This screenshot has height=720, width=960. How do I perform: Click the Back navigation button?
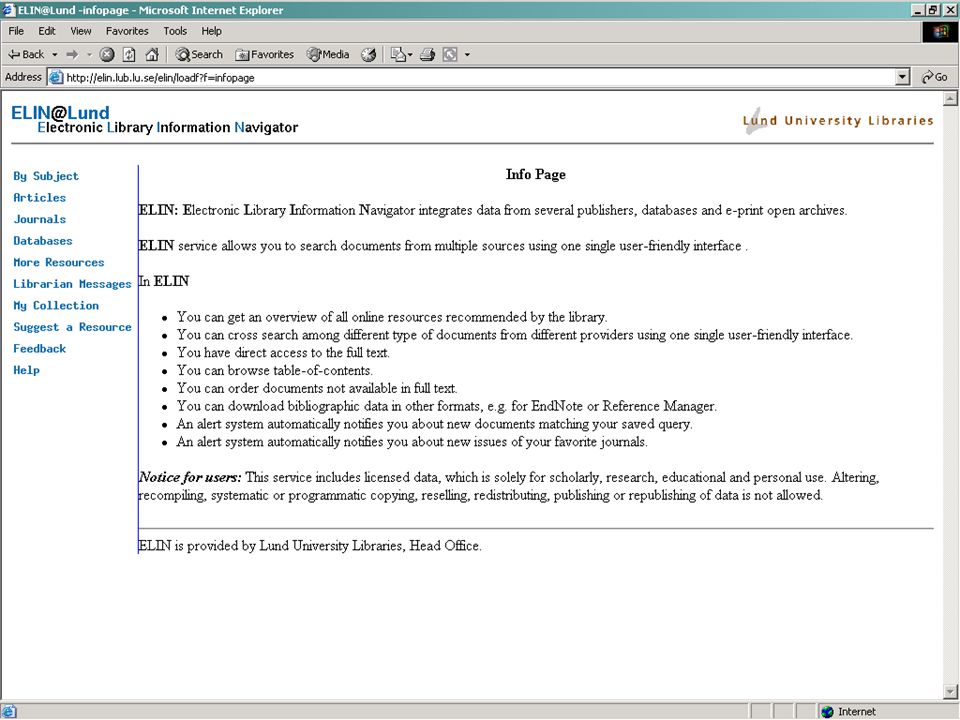tap(26, 54)
